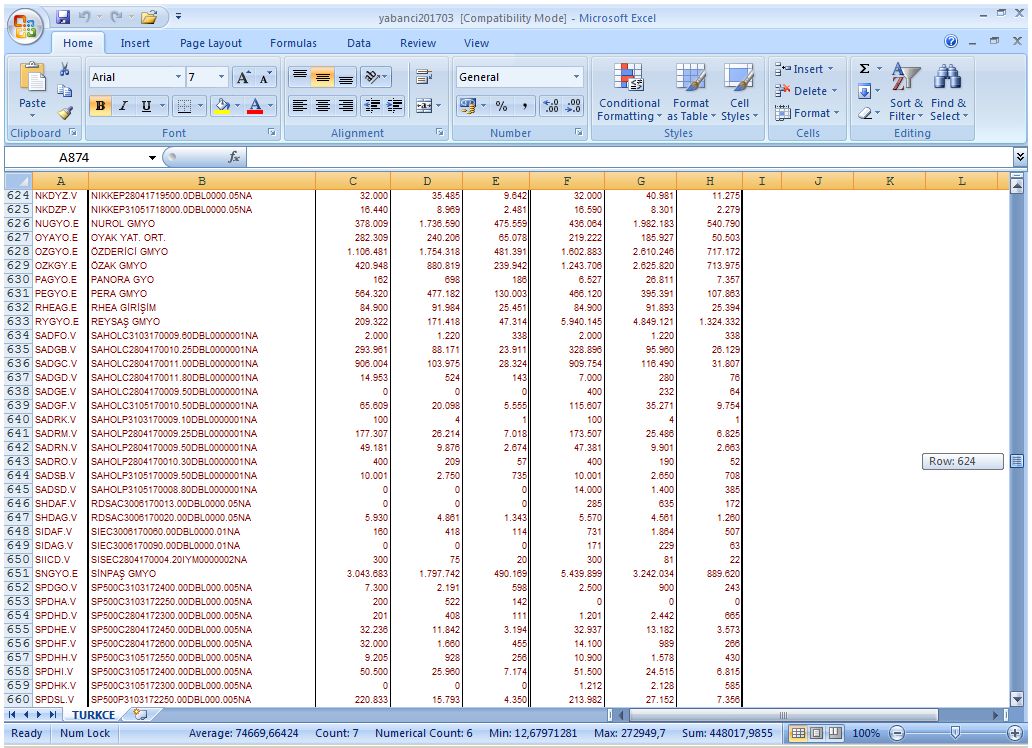Open the General number format dropdown
This screenshot has height=748, width=1032.
[577, 77]
